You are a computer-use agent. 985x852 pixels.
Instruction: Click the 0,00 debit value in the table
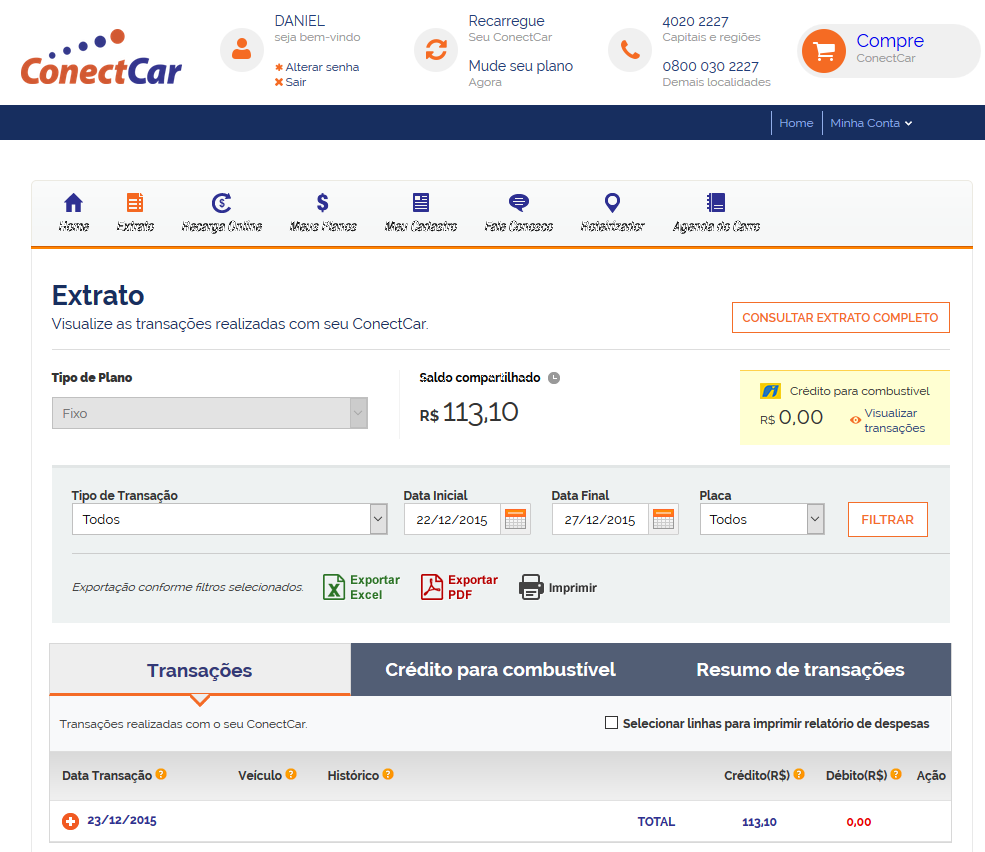(859, 822)
